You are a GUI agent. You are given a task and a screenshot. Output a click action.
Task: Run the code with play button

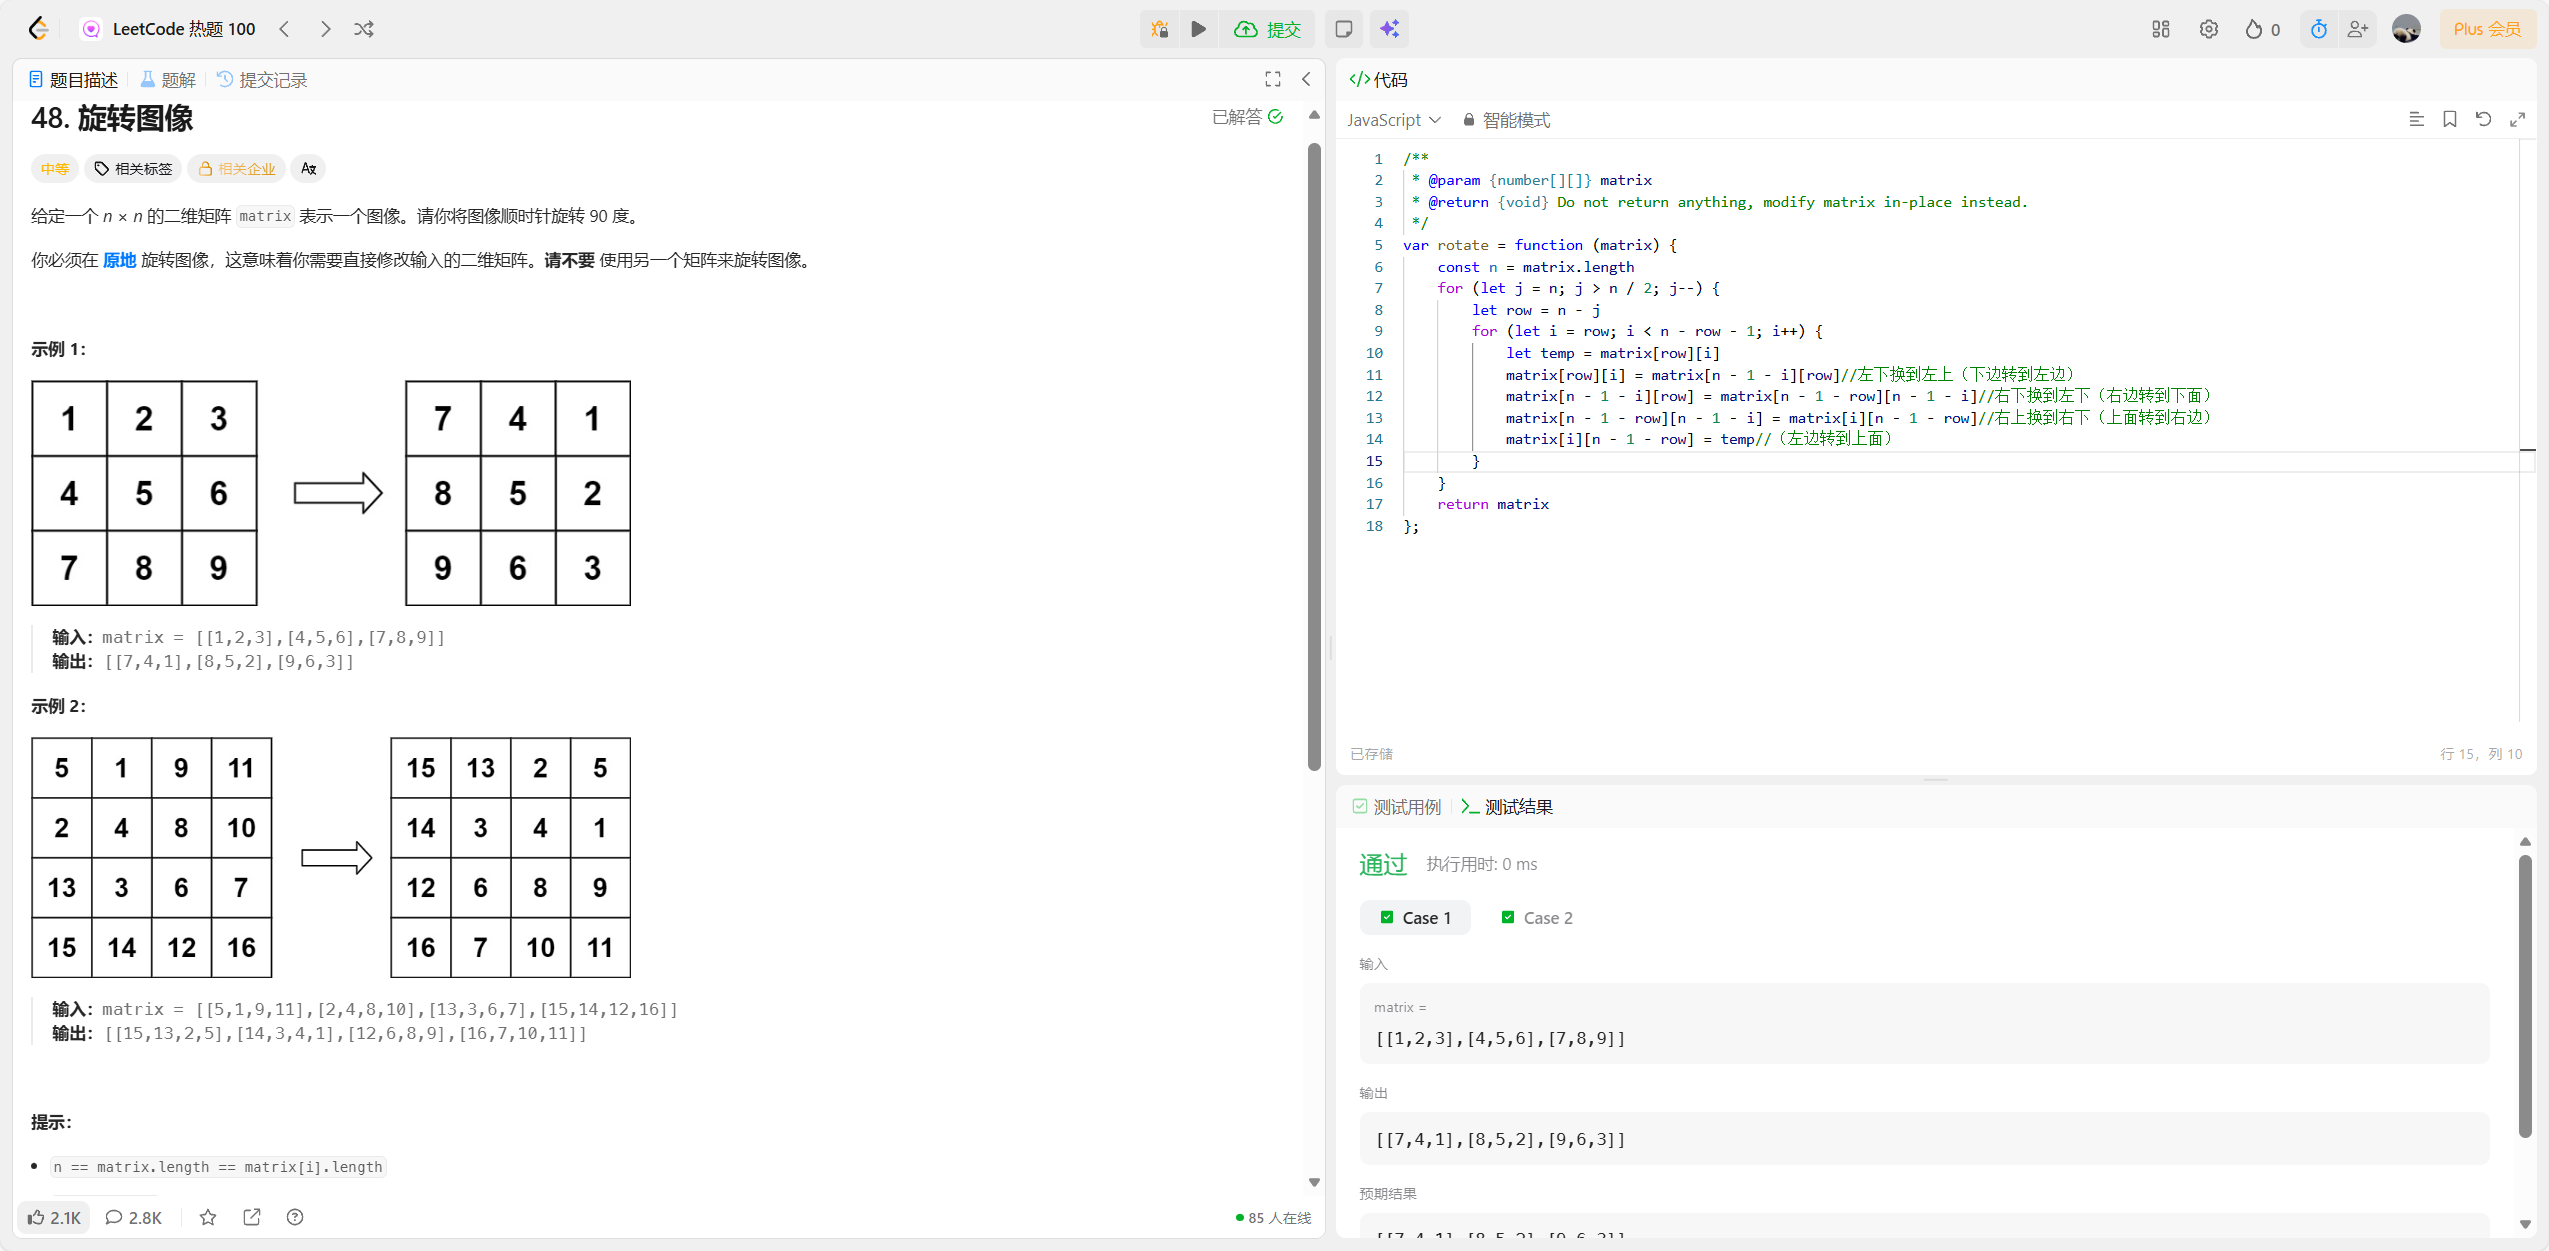tap(1198, 29)
